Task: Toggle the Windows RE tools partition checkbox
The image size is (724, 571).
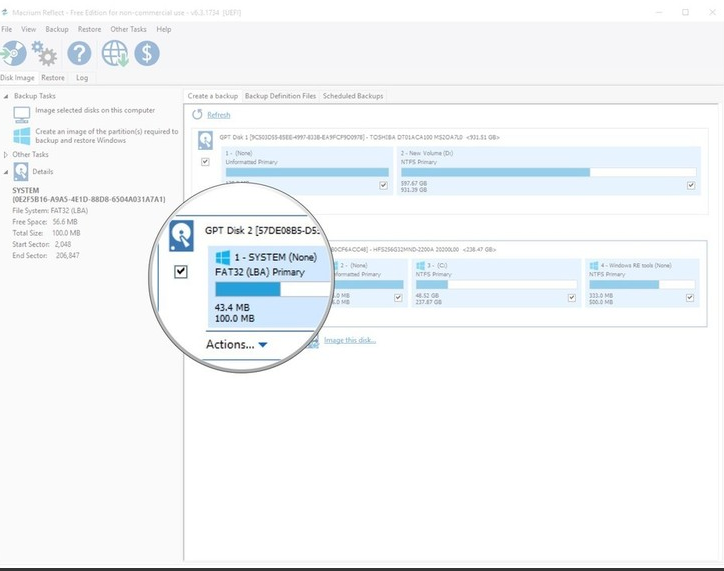Action: (691, 297)
